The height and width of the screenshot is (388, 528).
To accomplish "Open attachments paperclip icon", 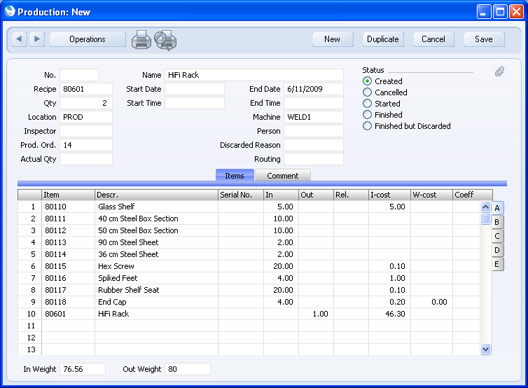I will click(x=499, y=71).
